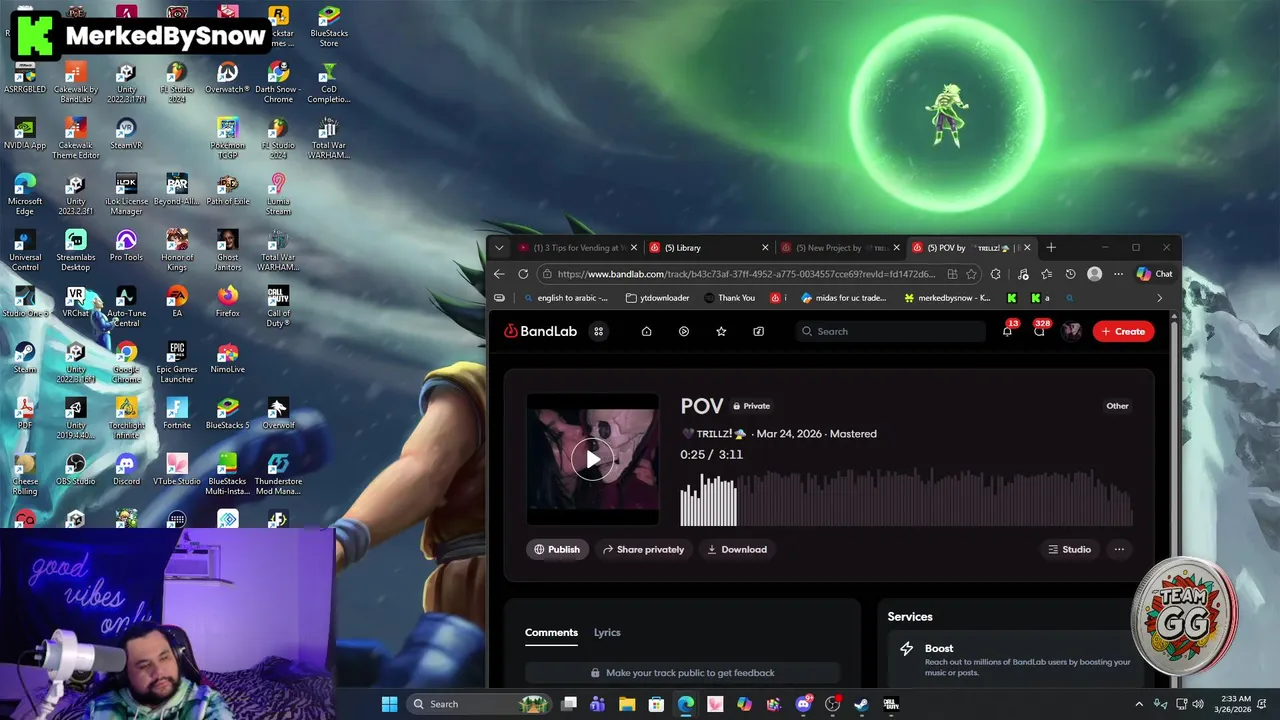The image size is (1280, 720).
Task: Open the BandLab star favorites icon
Action: coord(721,331)
